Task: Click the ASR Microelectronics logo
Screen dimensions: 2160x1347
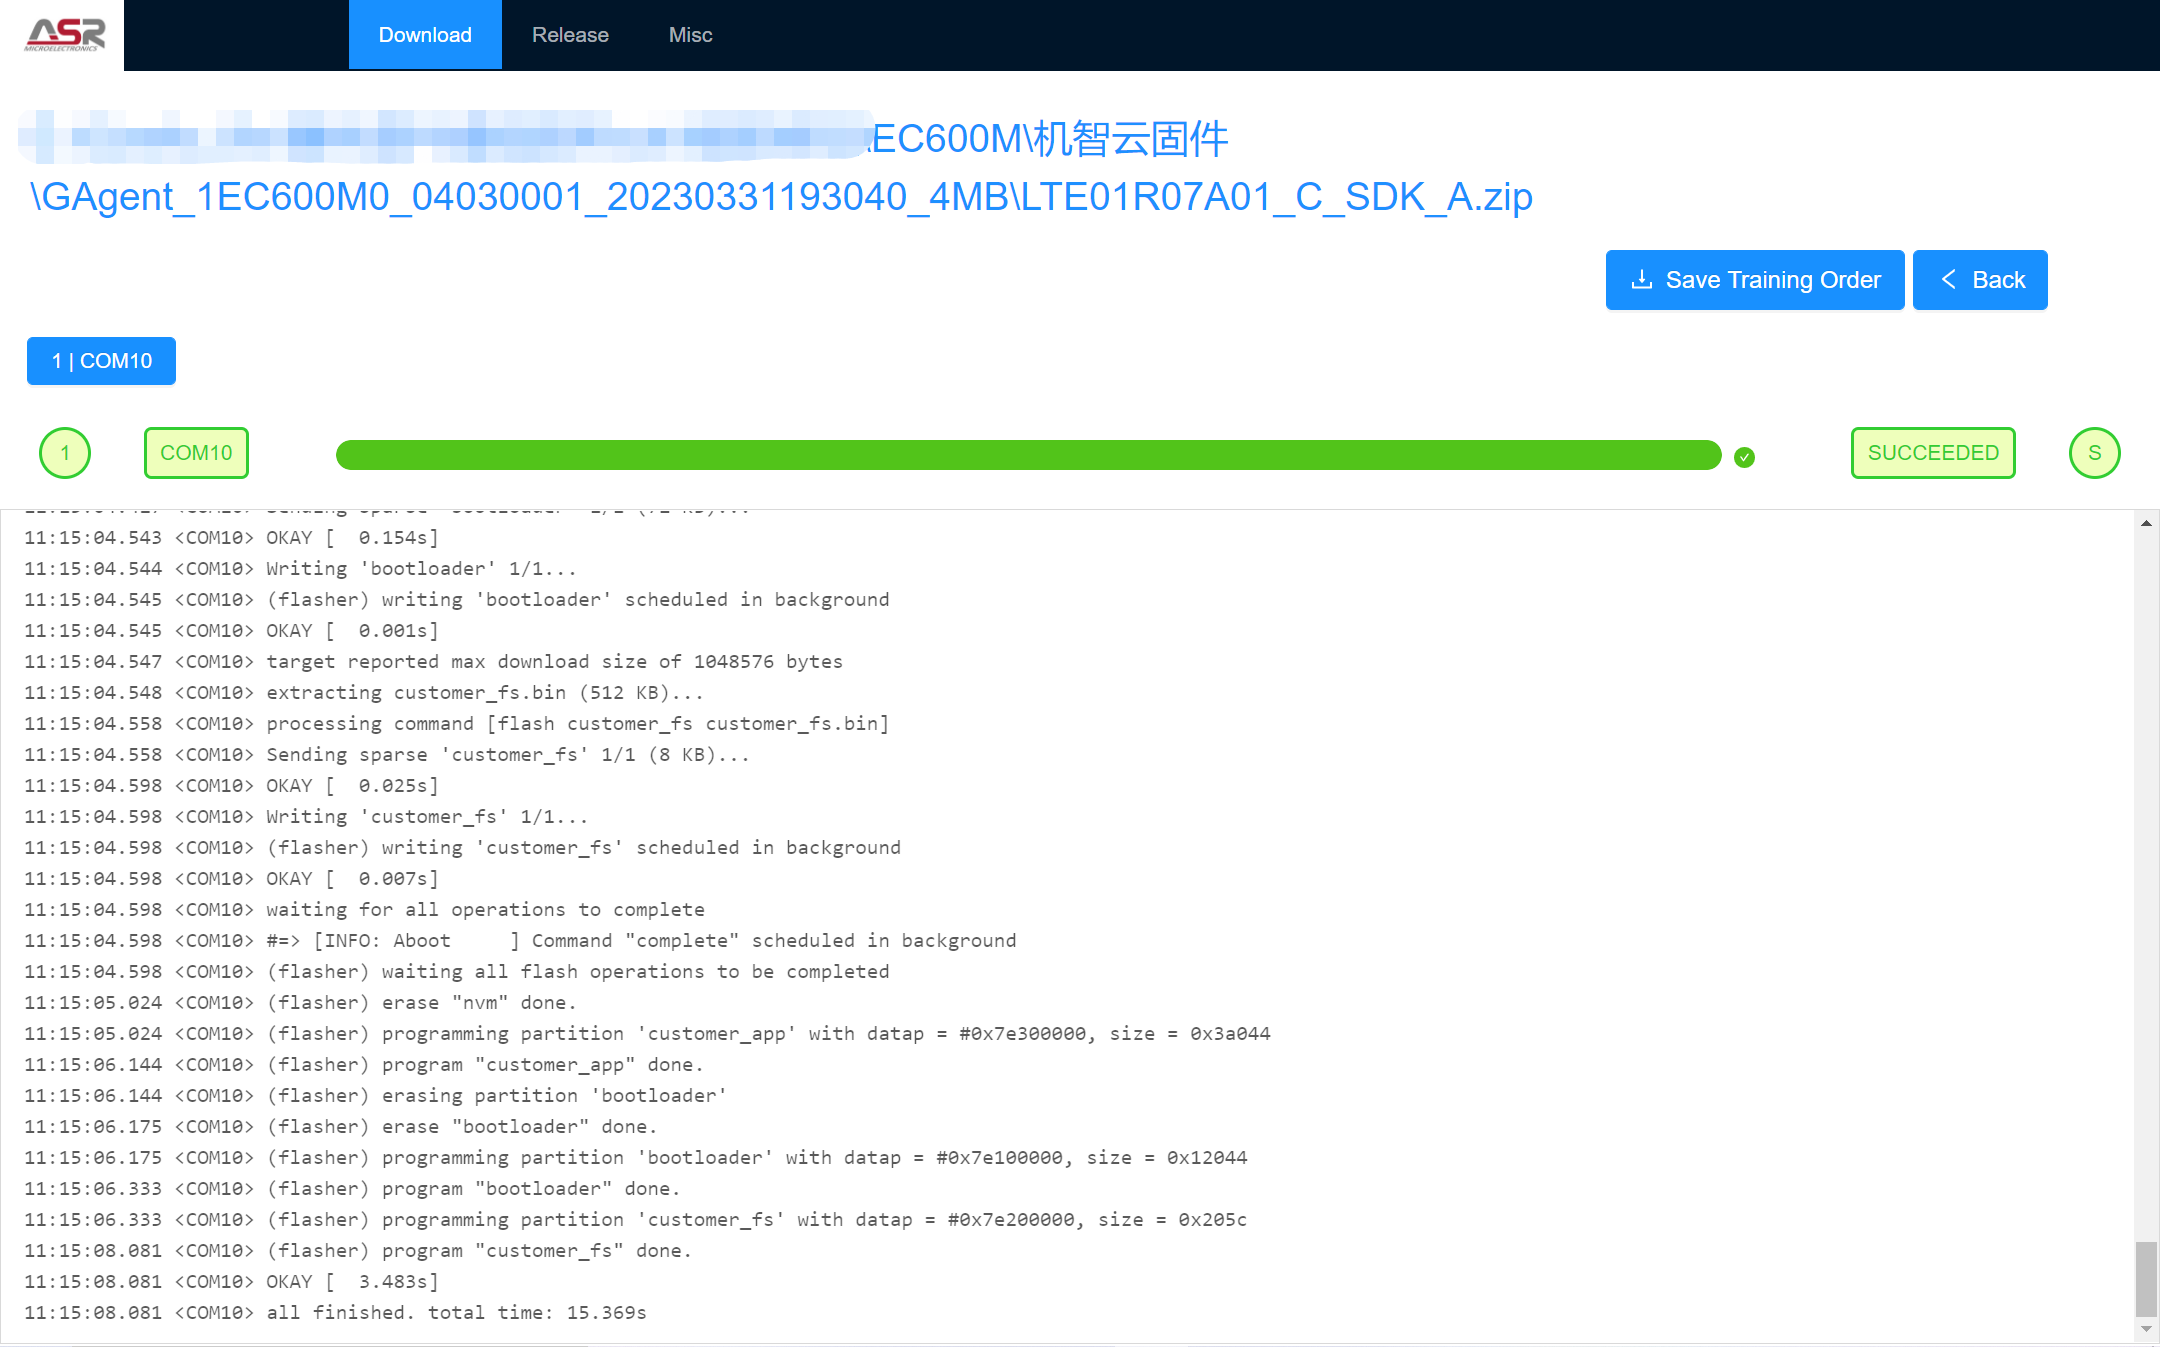Action: point(62,35)
